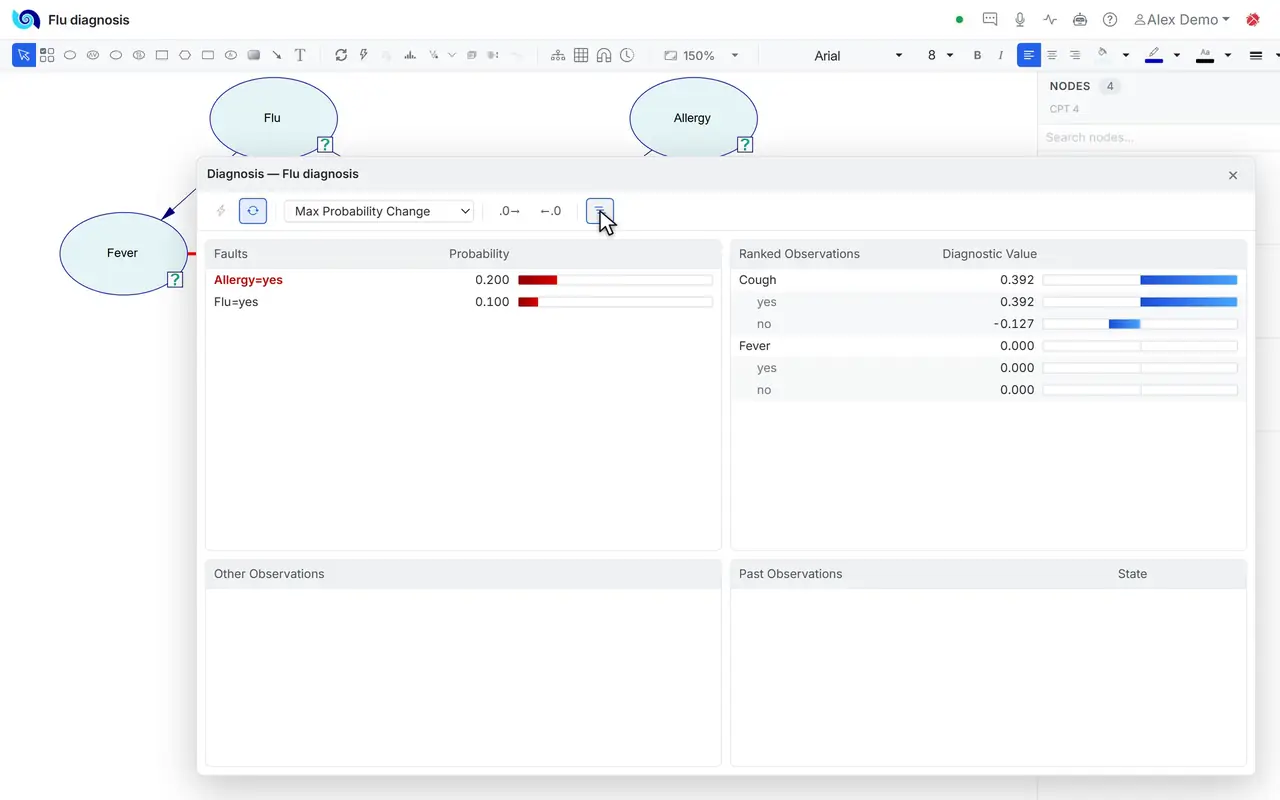Image resolution: width=1280 pixels, height=800 pixels.
Task: Click the microphone icon
Action: point(1020,19)
